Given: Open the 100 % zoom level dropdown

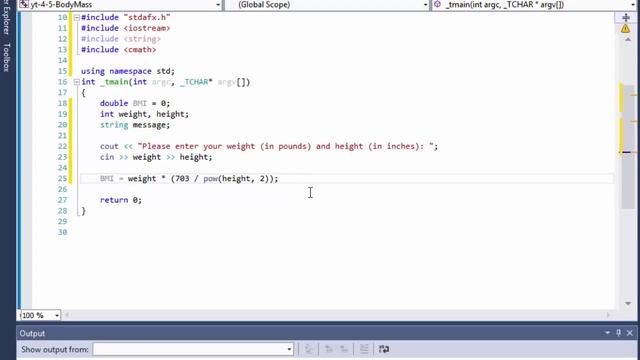Looking at the screenshot, I should 57,316.
